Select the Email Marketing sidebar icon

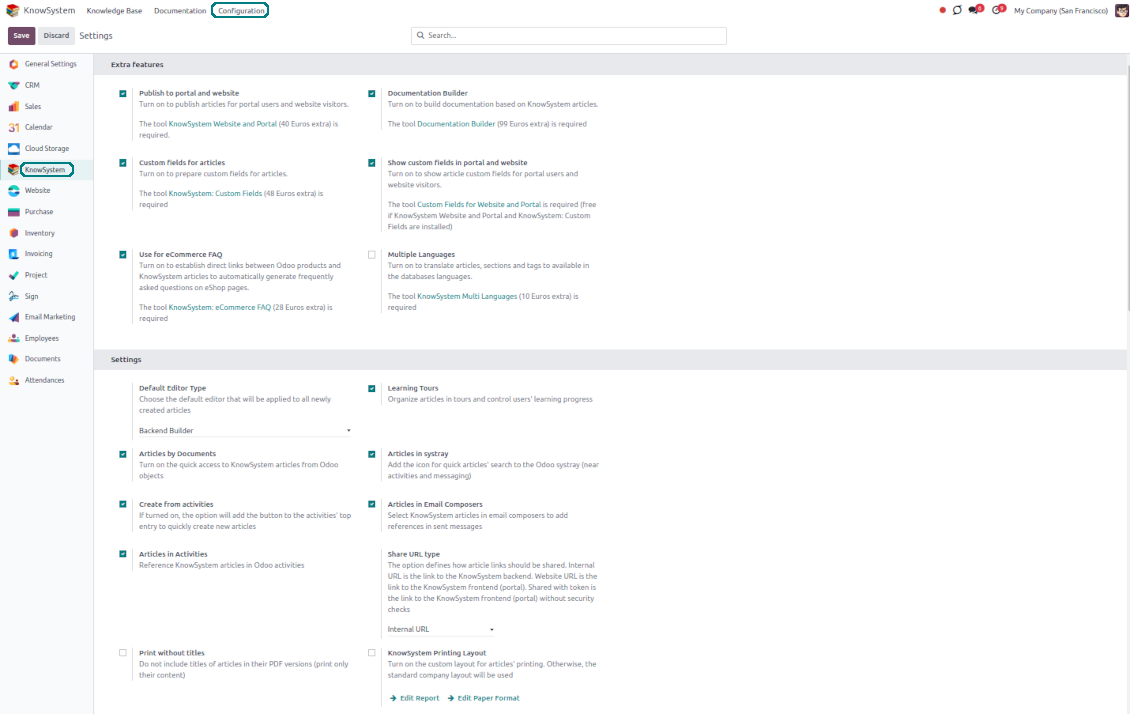pos(13,317)
